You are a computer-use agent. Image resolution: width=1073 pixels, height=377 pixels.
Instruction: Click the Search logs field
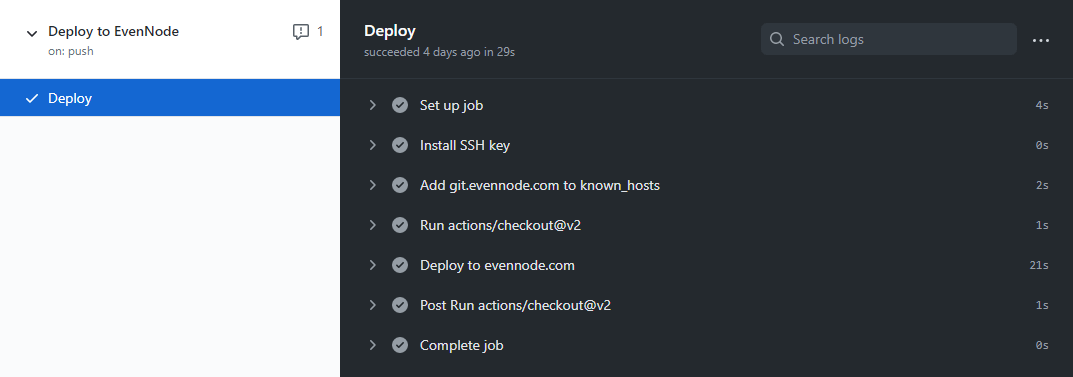[888, 39]
